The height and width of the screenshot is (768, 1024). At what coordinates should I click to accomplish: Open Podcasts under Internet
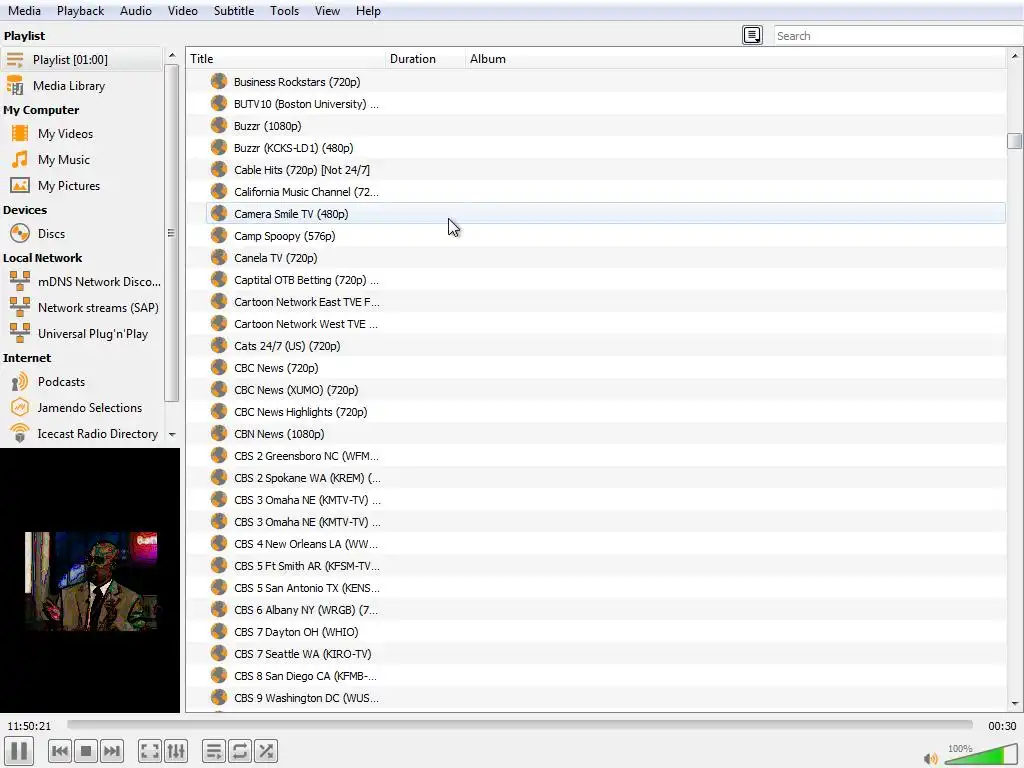(x=81, y=382)
